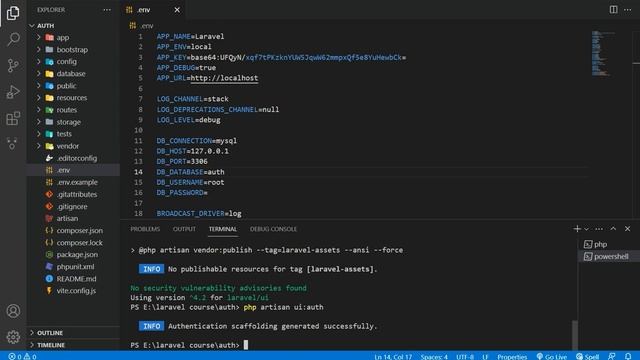Click the terminal vertical scrollbar

575,336
